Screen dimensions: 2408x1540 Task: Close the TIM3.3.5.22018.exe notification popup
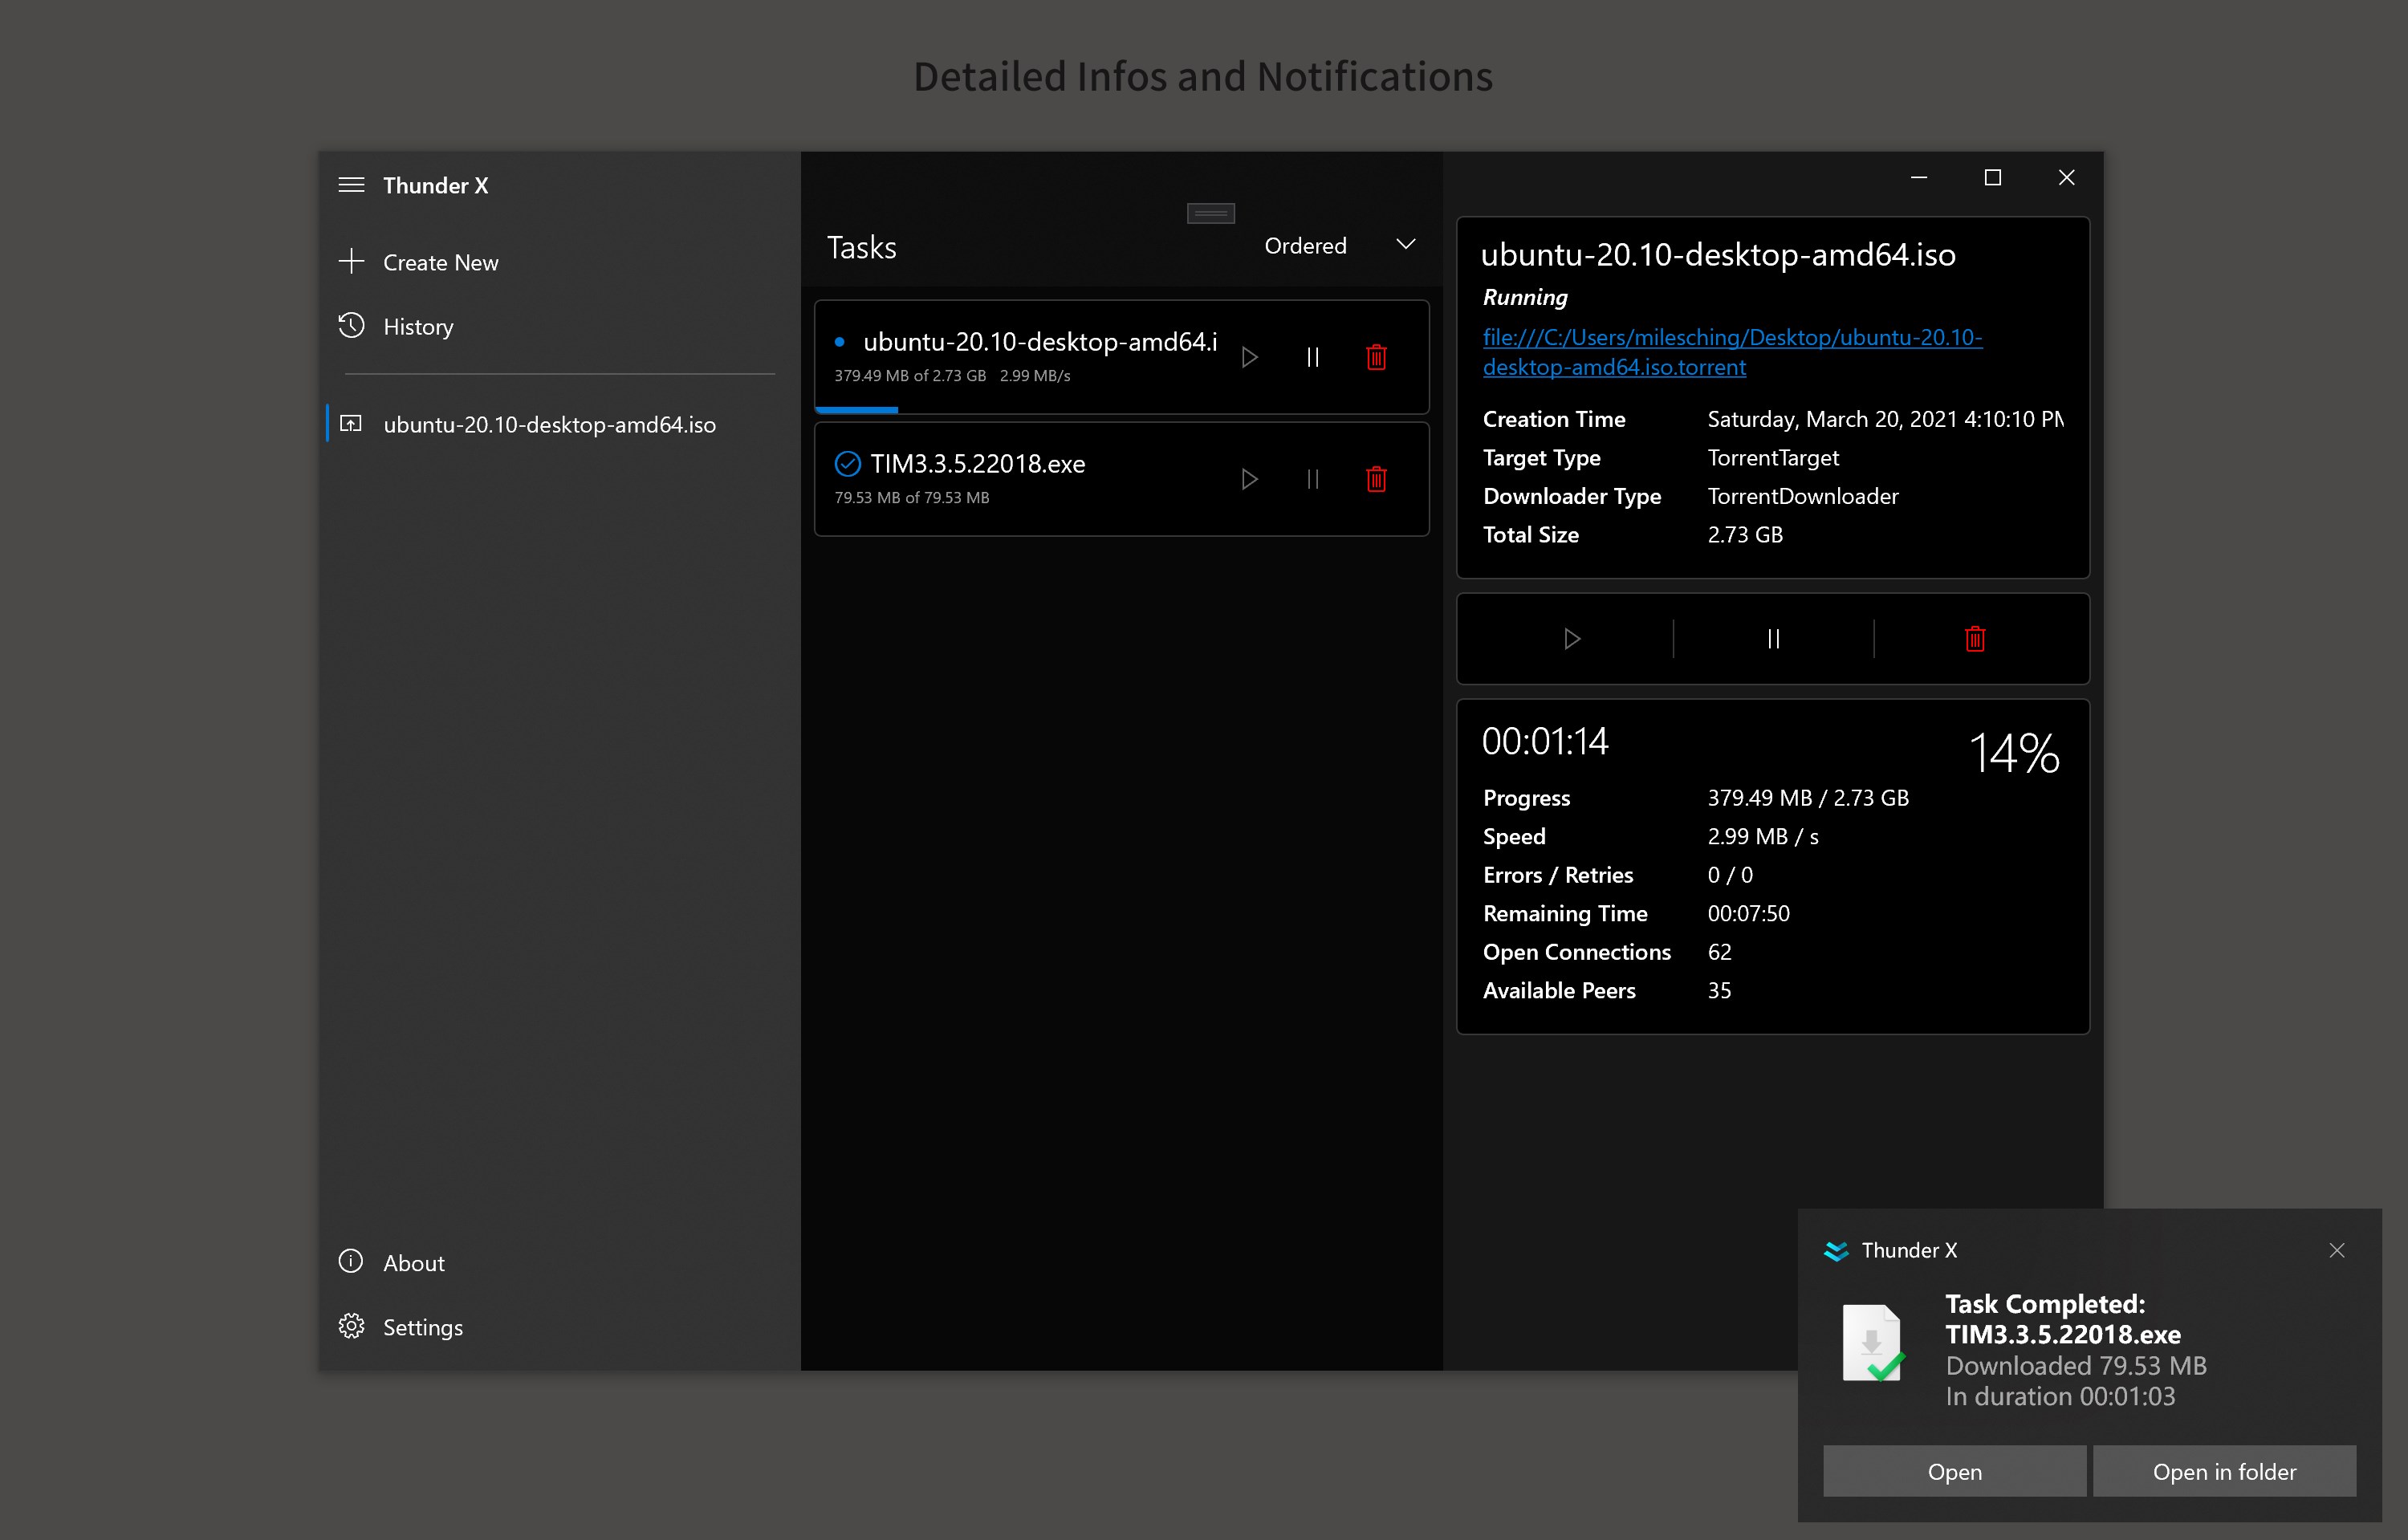click(x=2336, y=1249)
